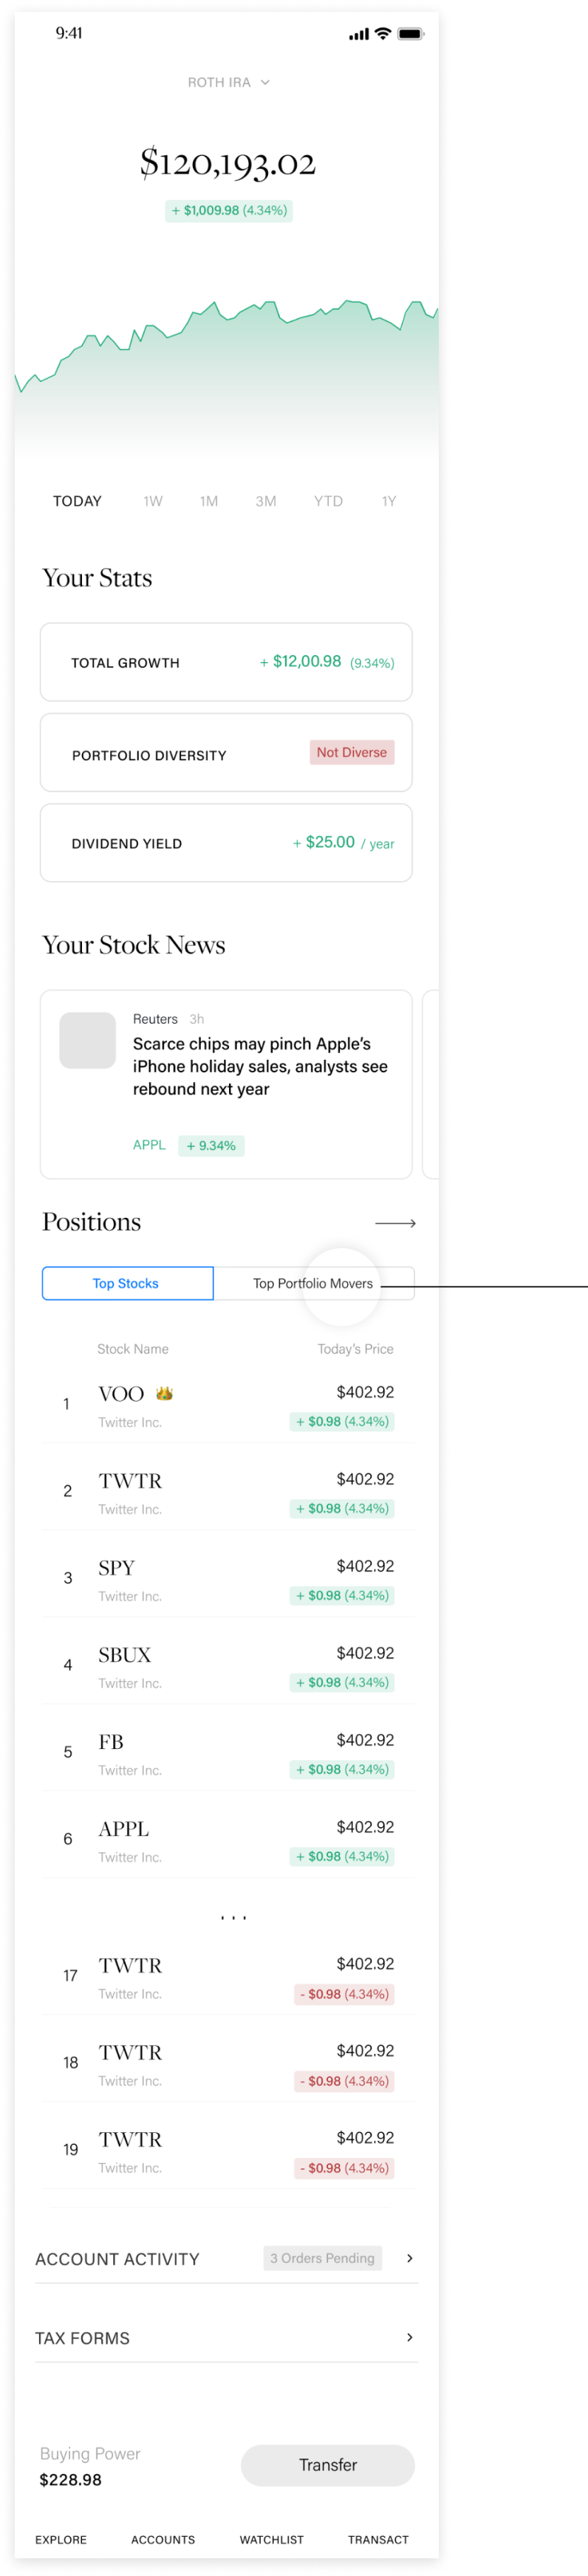Tap the news article thumbnail placeholder
The image size is (588, 2576).
click(88, 1040)
